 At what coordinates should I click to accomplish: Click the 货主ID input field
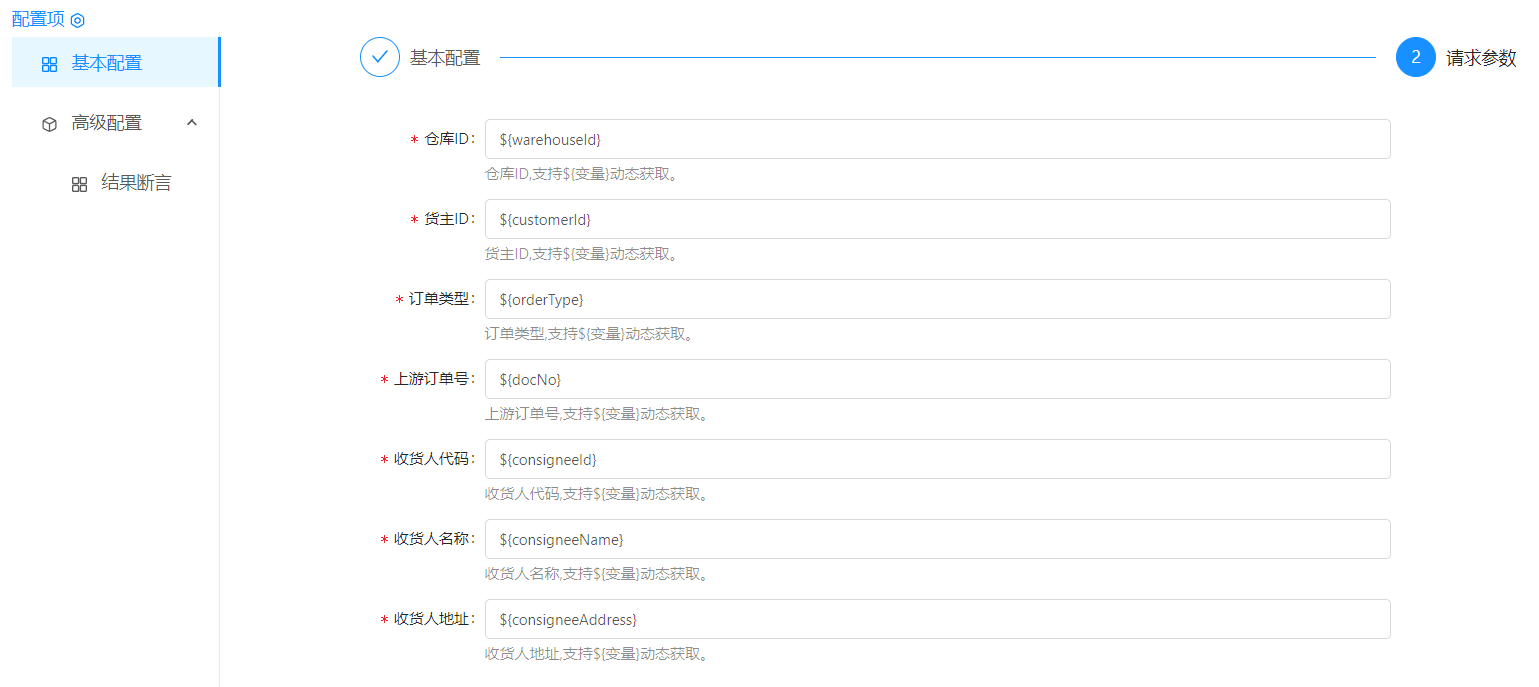click(x=937, y=219)
